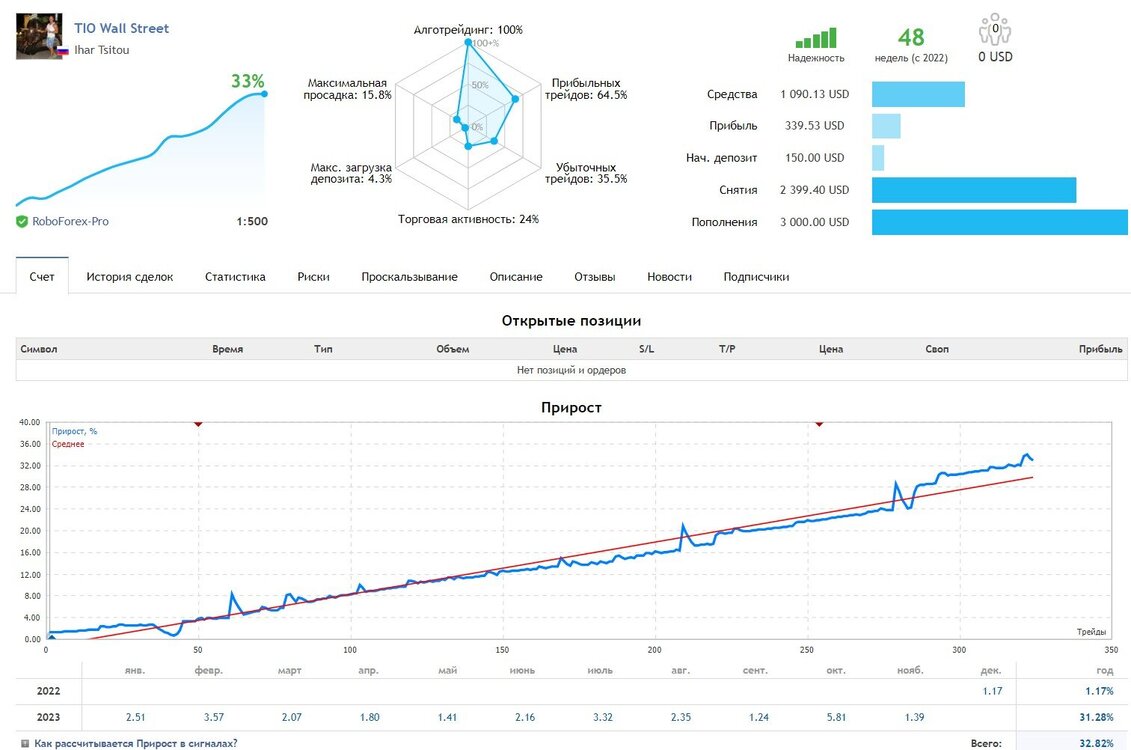This screenshot has width=1131, height=750.
Task: Click the Всего total 32.82%
Action: 1096,744
